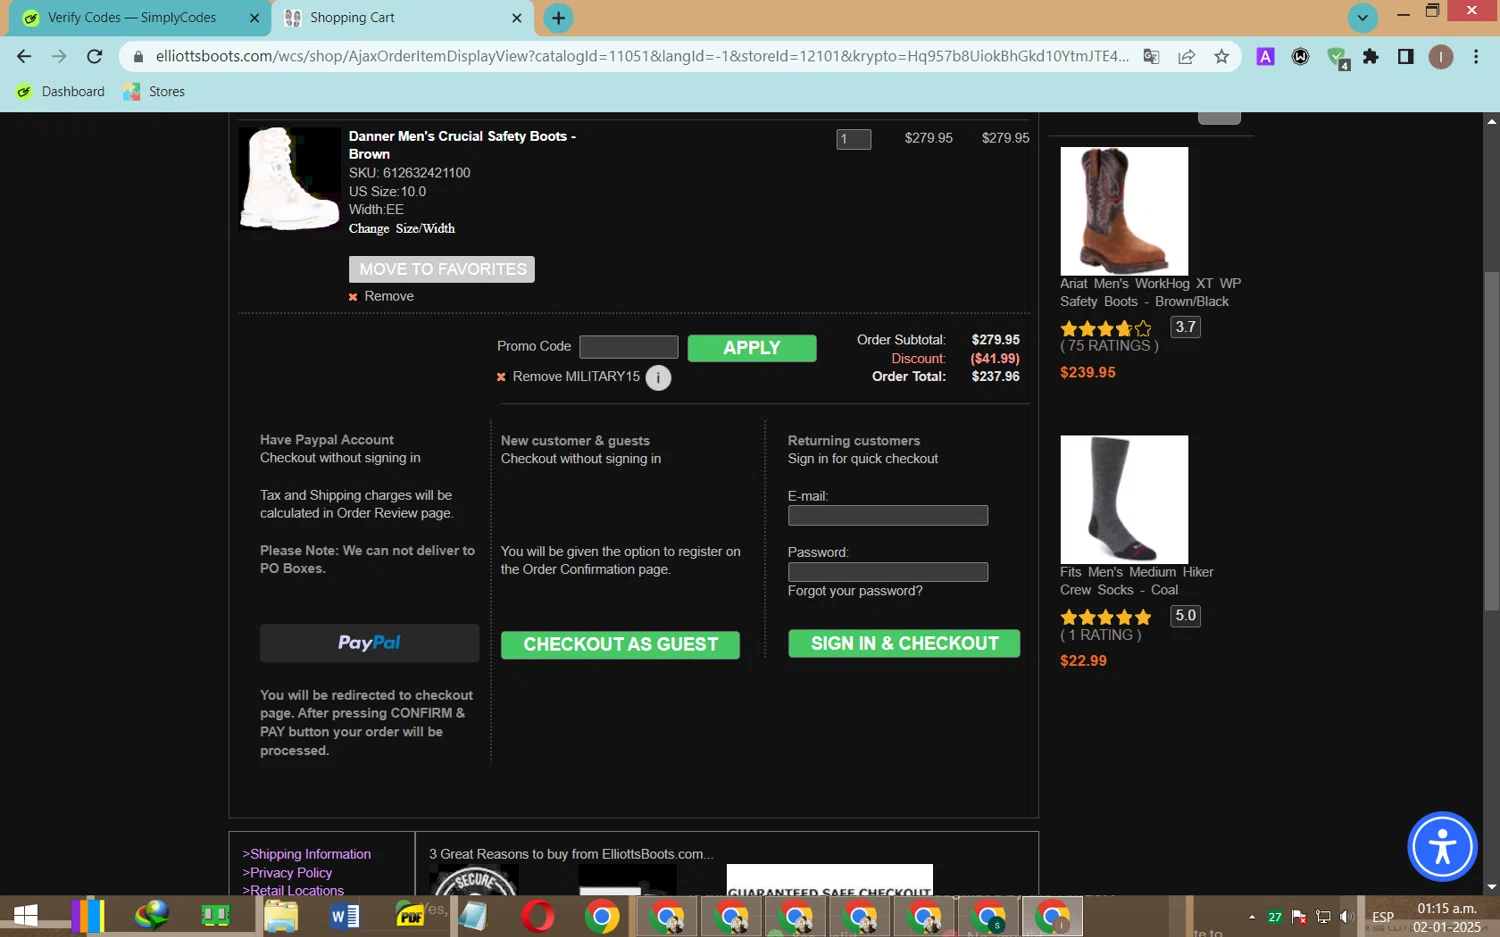Open the Extensions puzzle menu
Viewport: 1500px width, 937px height.
tap(1371, 56)
